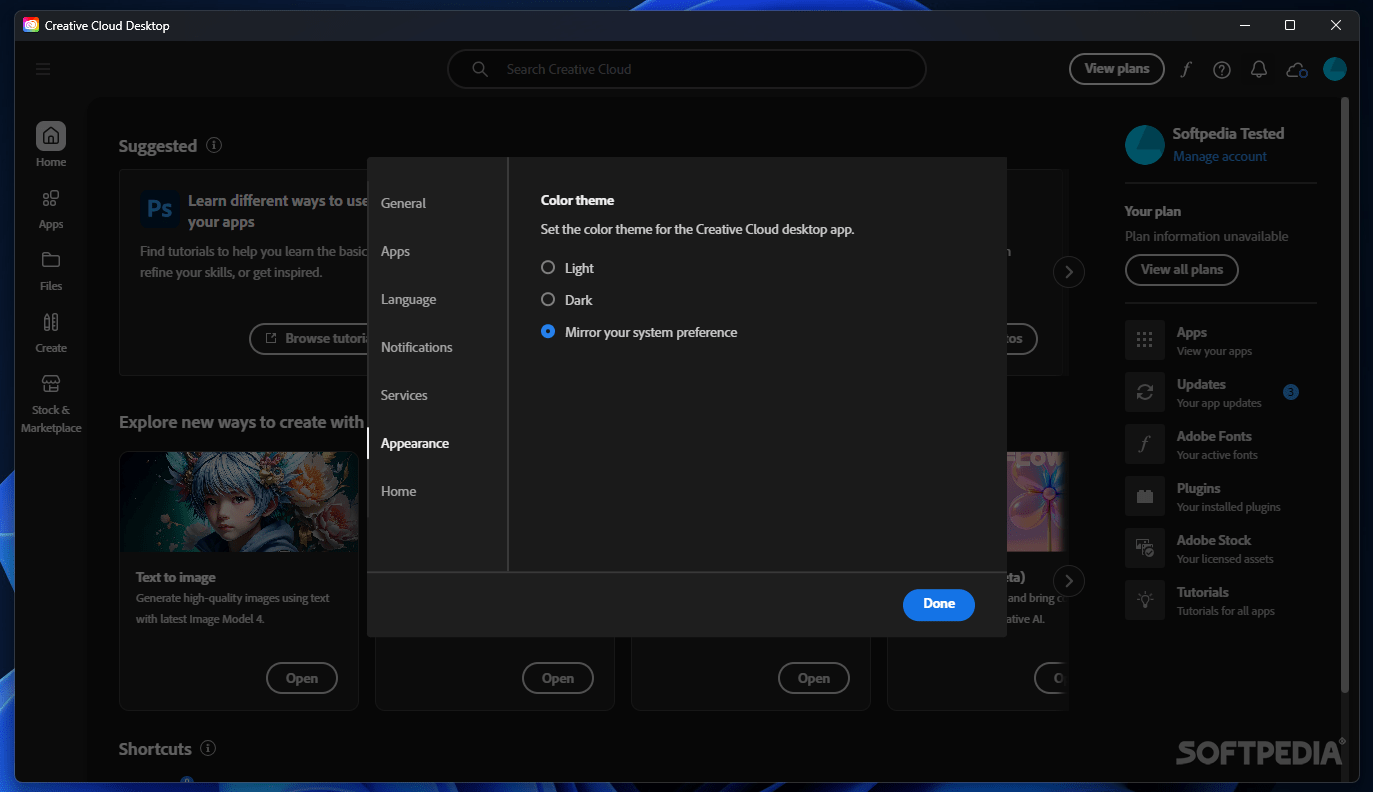This screenshot has width=1373, height=792.
Task: Select the Light color theme
Action: [x=548, y=268]
